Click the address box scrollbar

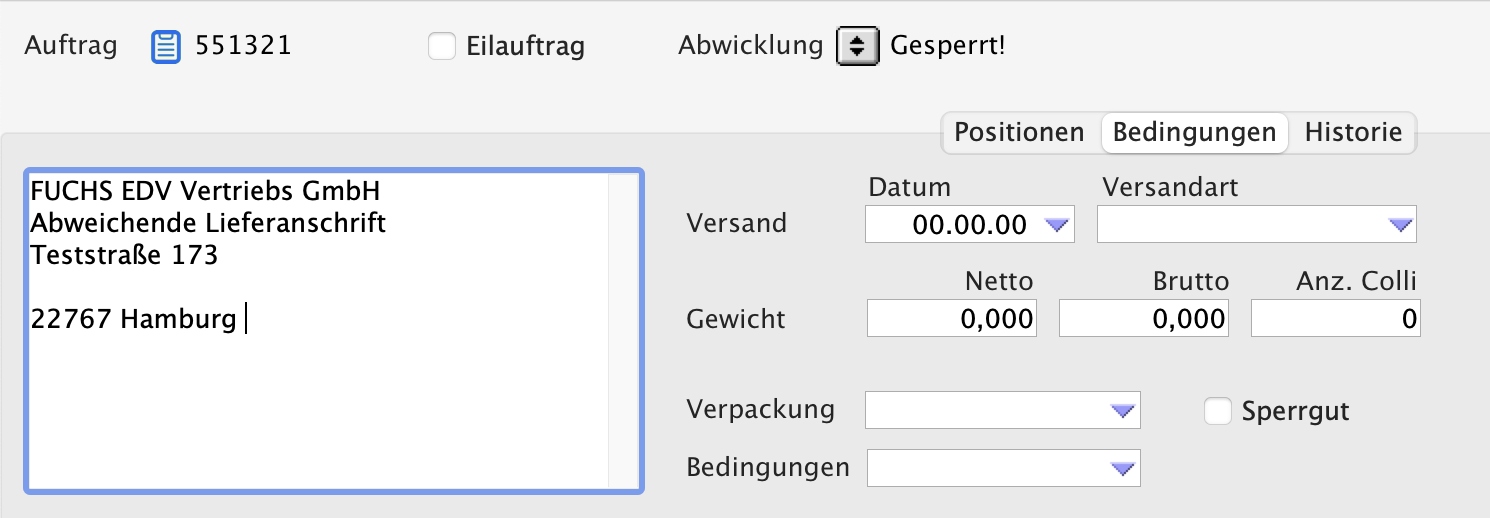[x=623, y=330]
